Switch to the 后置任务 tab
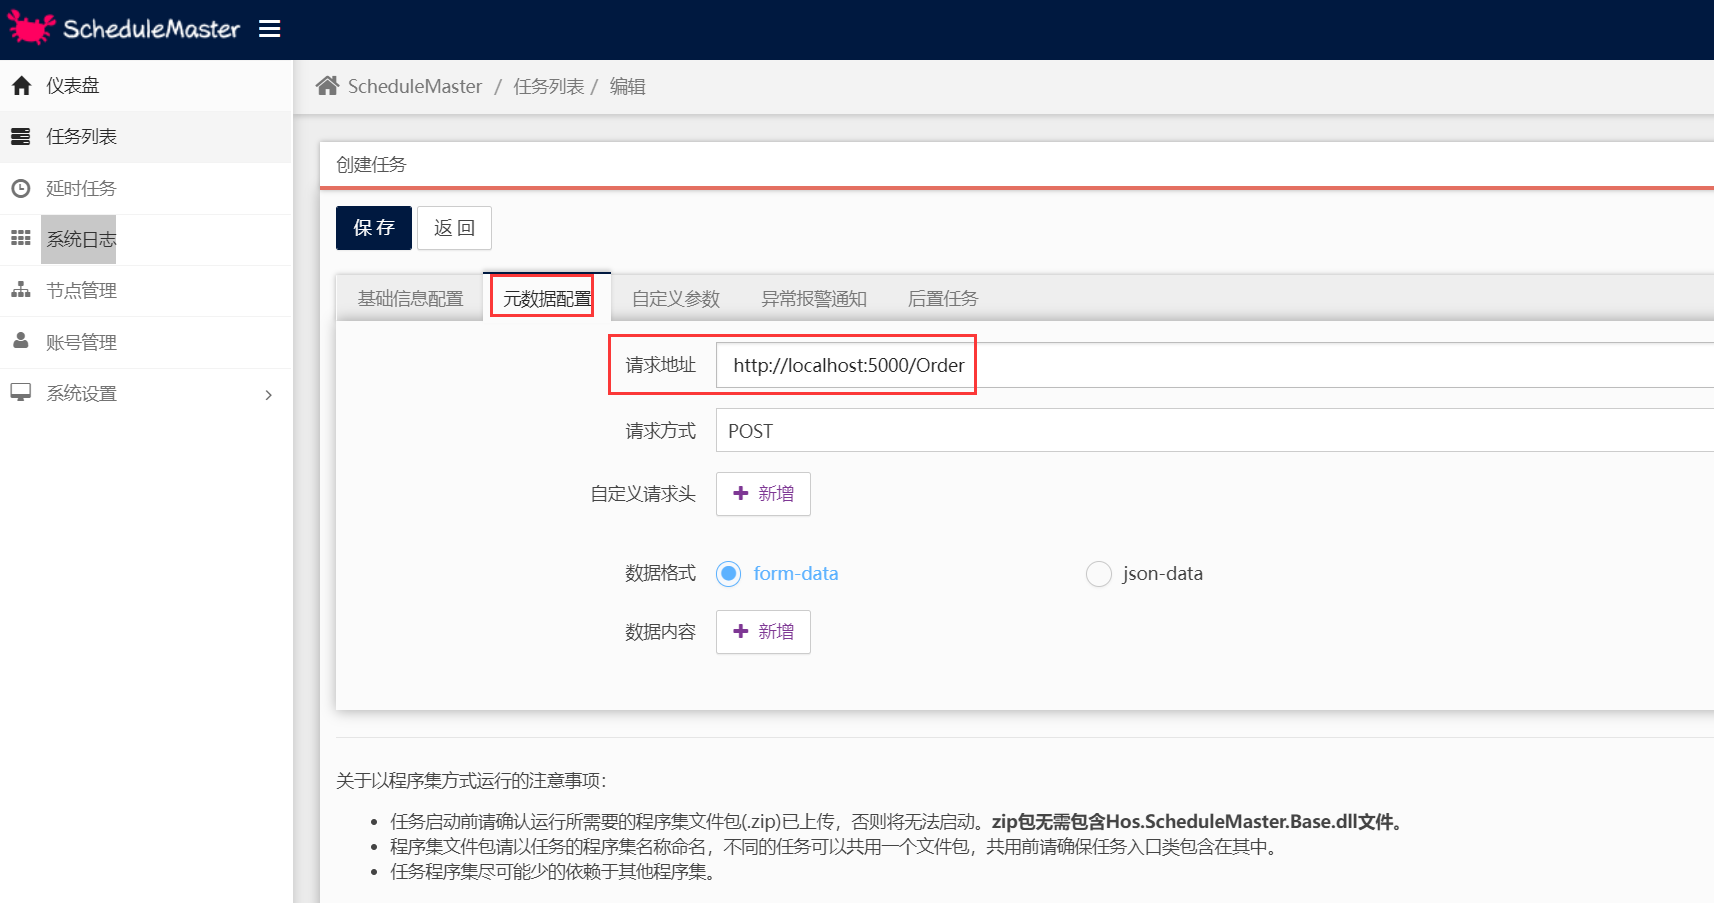The width and height of the screenshot is (1714, 903). (x=943, y=298)
